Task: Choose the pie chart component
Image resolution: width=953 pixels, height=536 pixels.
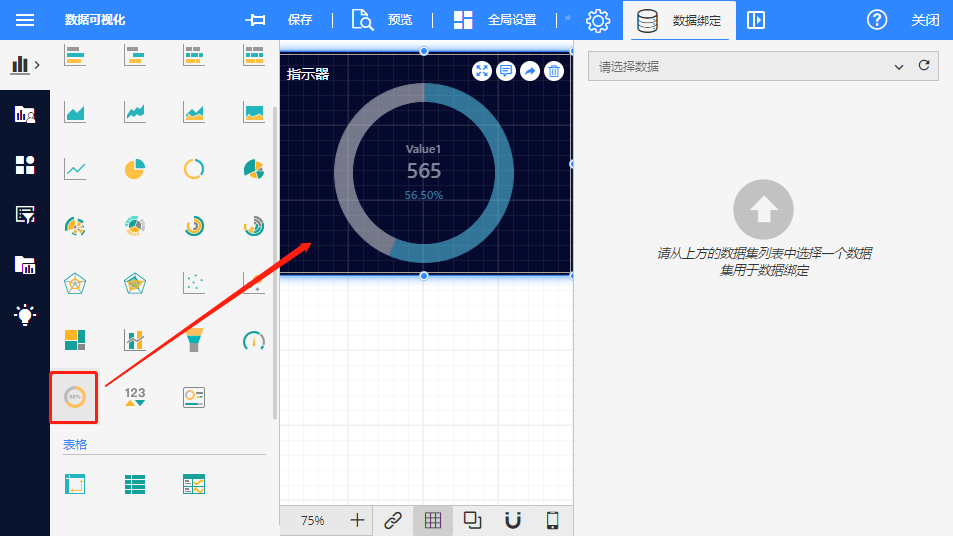Action: coord(134,169)
